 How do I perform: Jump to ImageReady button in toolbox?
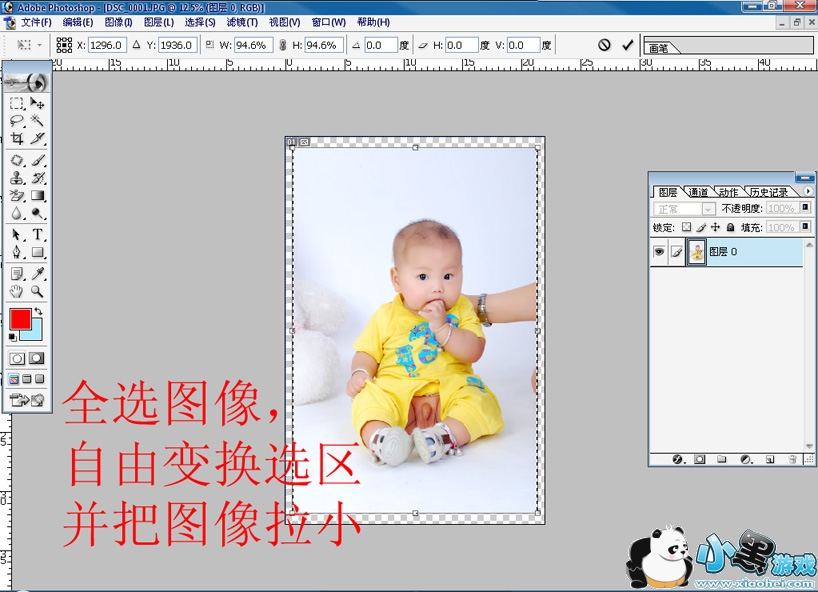[27, 401]
